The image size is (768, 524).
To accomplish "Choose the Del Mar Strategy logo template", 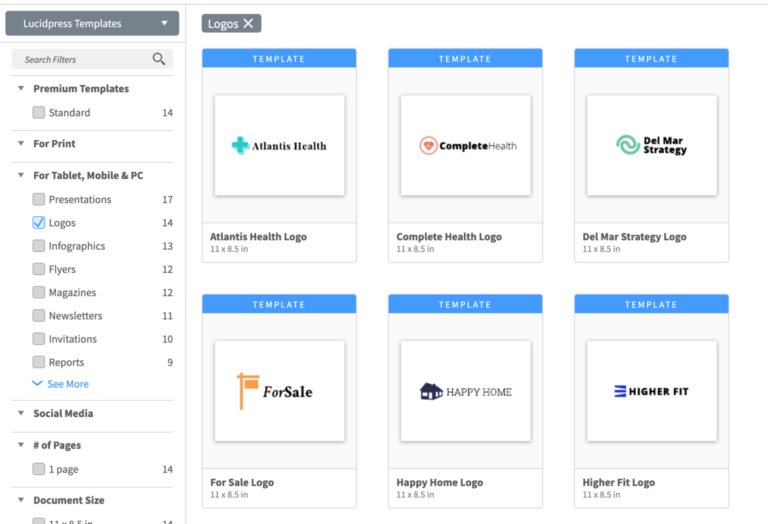I will (x=651, y=145).
